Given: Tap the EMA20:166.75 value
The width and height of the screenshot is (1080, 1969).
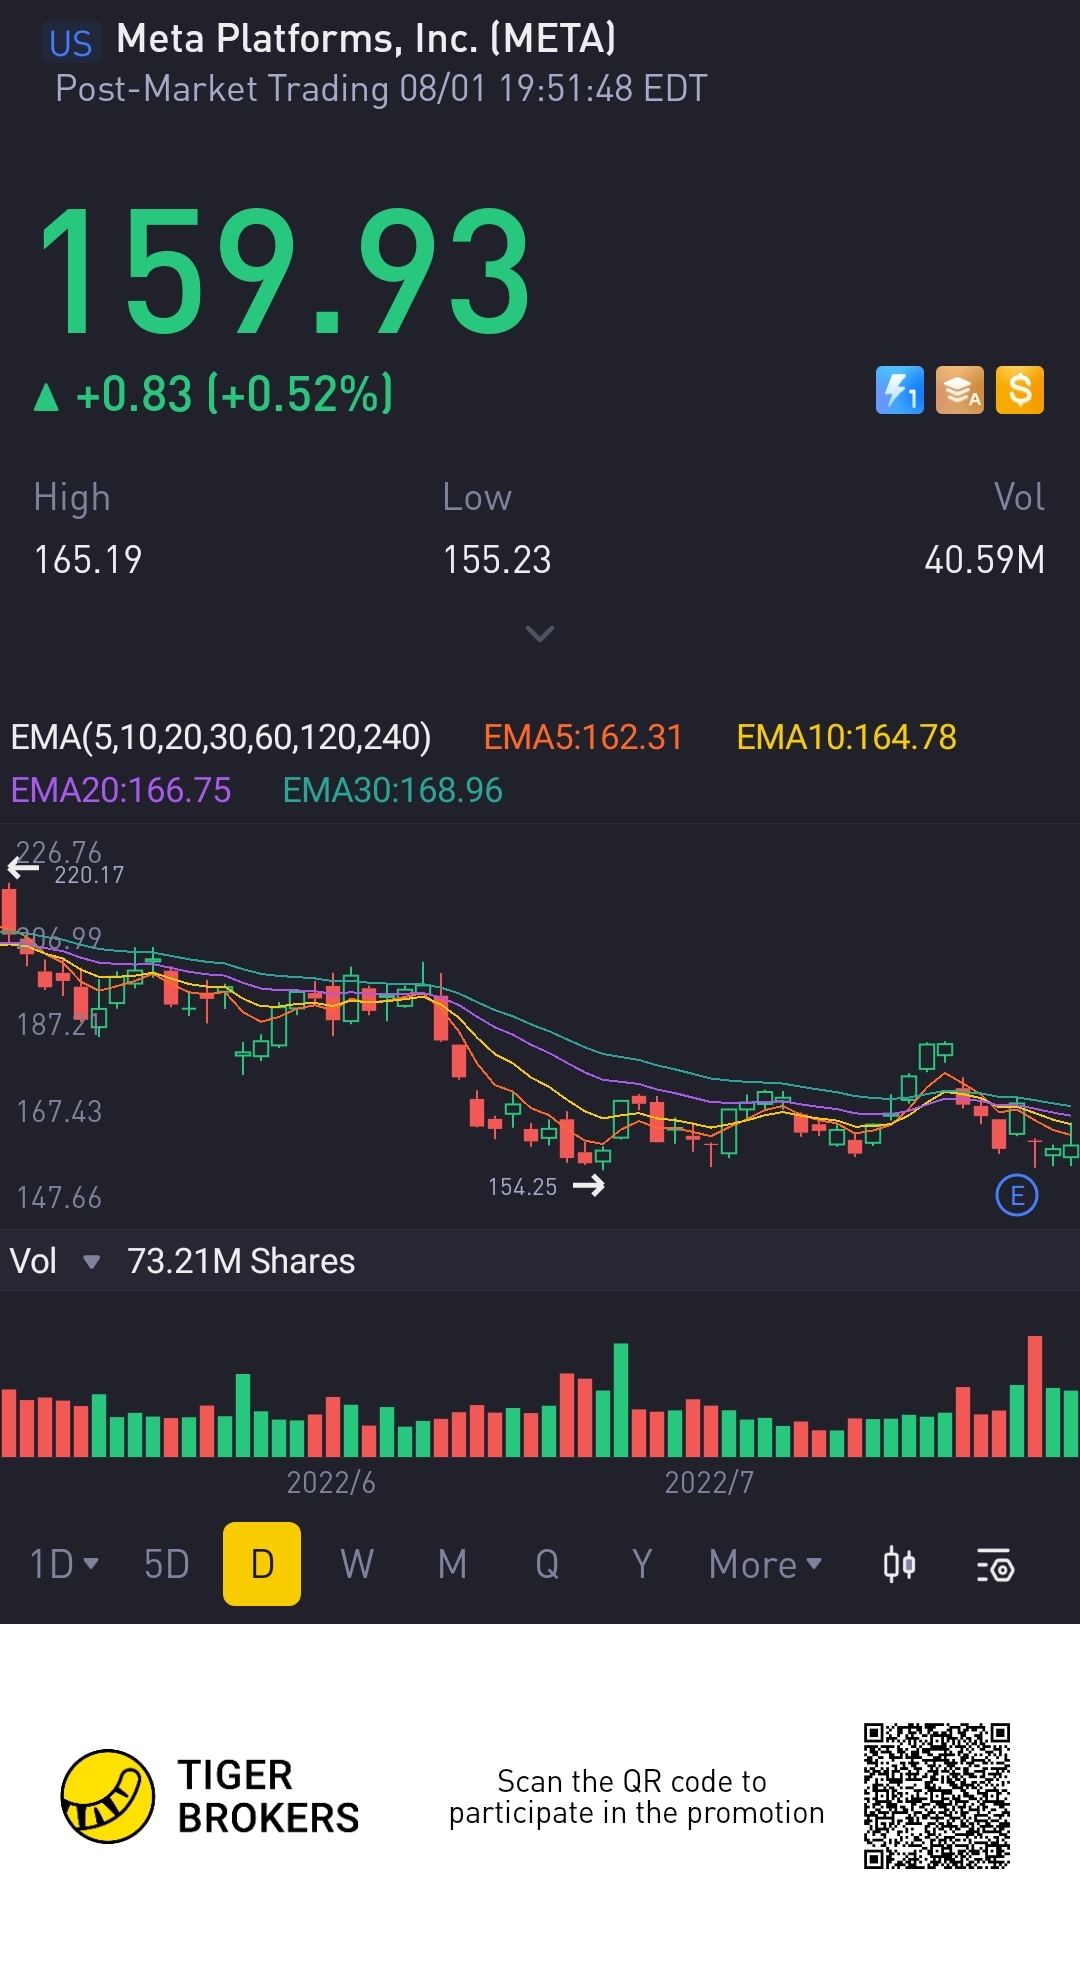Looking at the screenshot, I should tap(121, 790).
